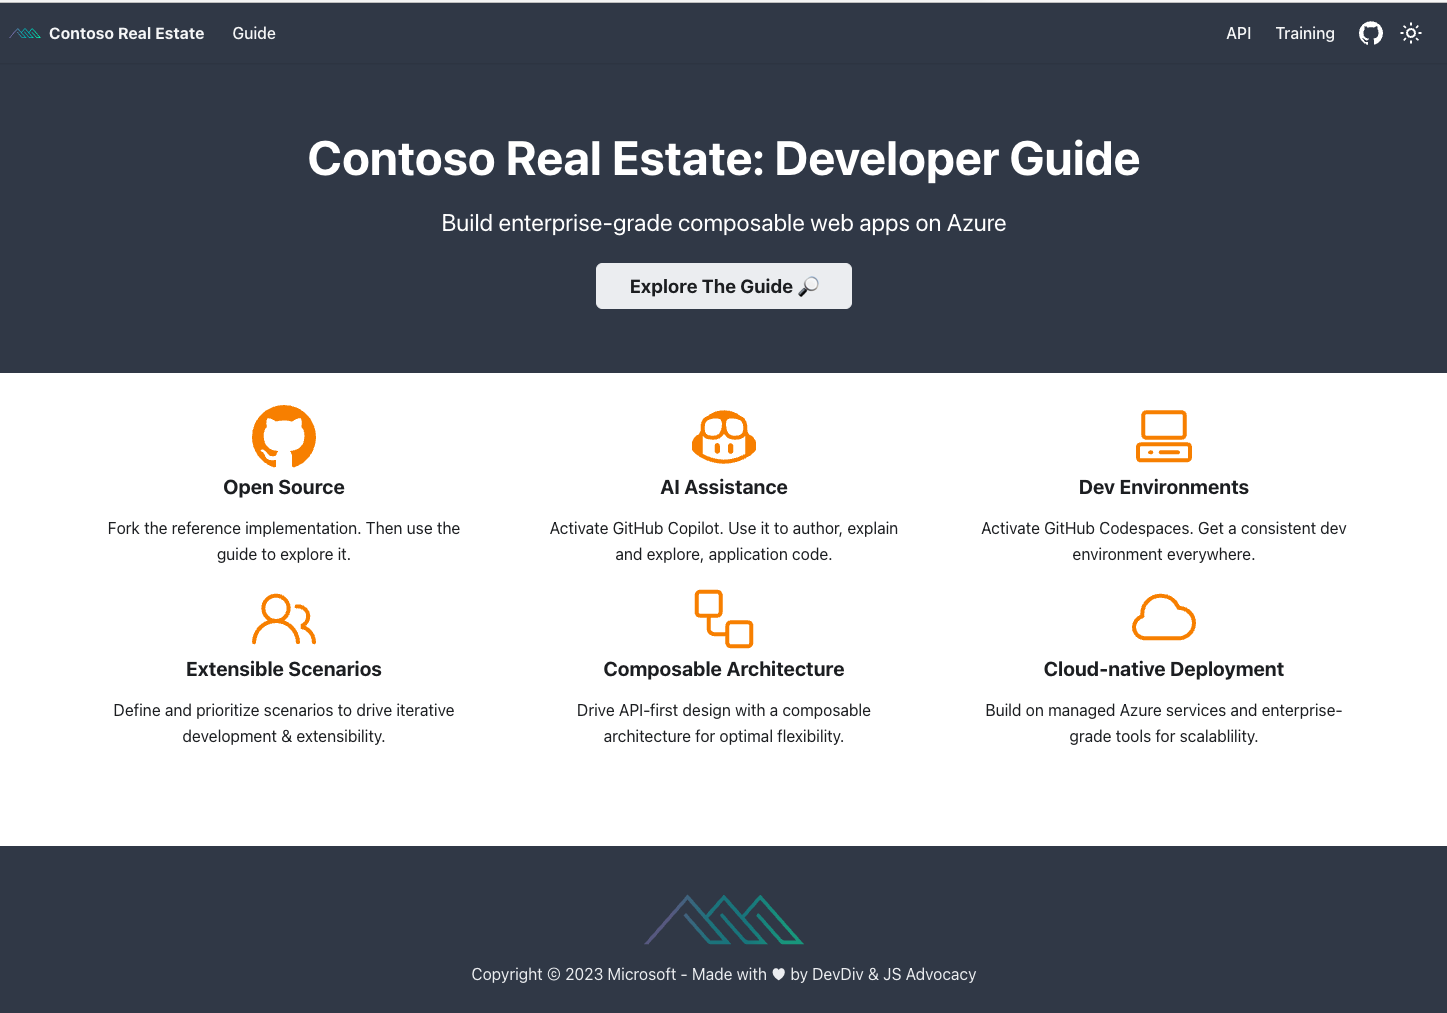Select the Open Source heading

284,487
